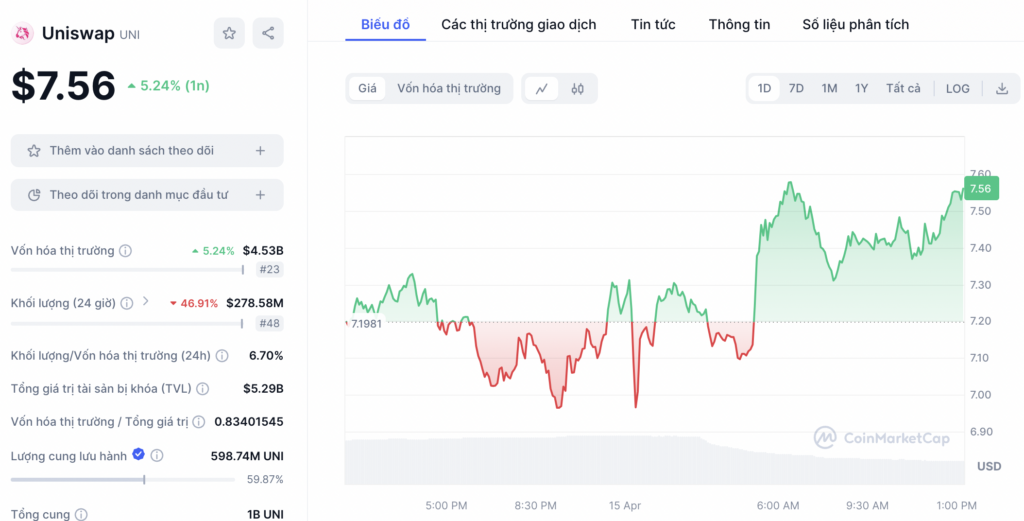
Task: Click the '598.74M UNI' supply value
Action: [x=247, y=456]
